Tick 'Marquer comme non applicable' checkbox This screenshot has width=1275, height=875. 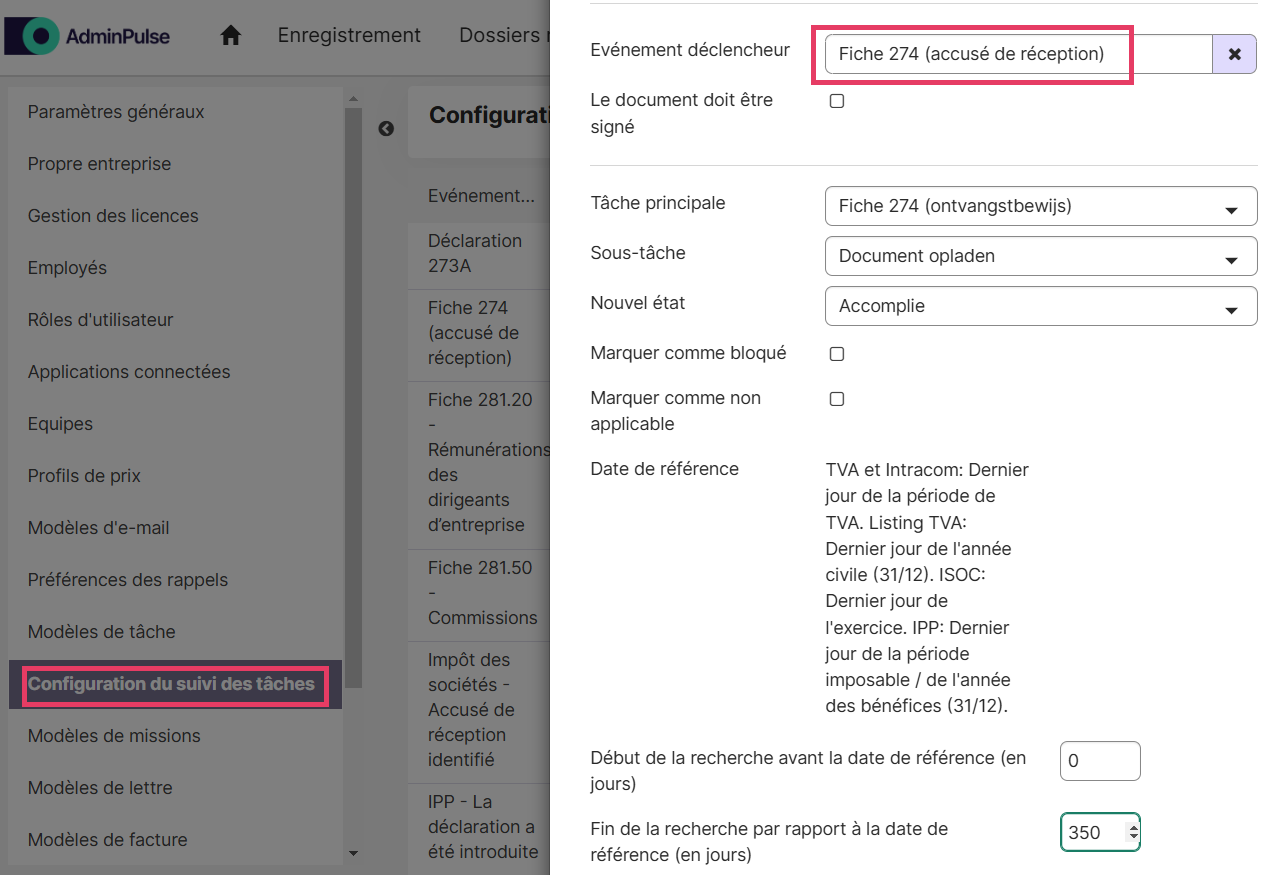(837, 399)
